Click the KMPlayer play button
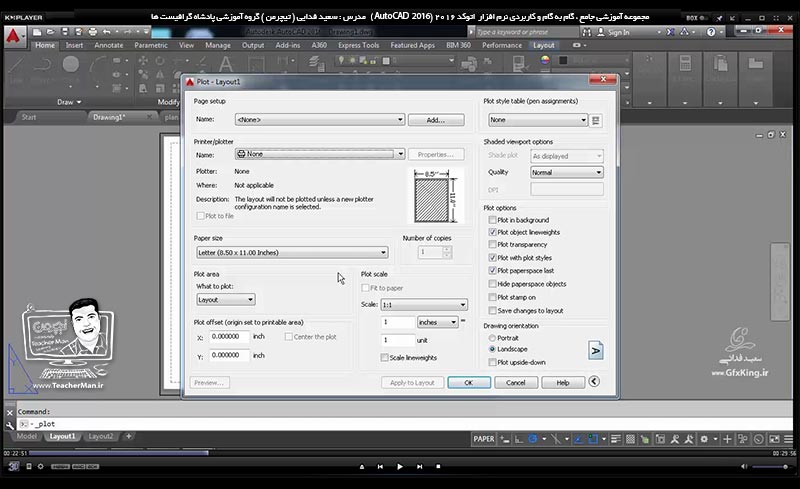800x489 pixels. coord(399,466)
